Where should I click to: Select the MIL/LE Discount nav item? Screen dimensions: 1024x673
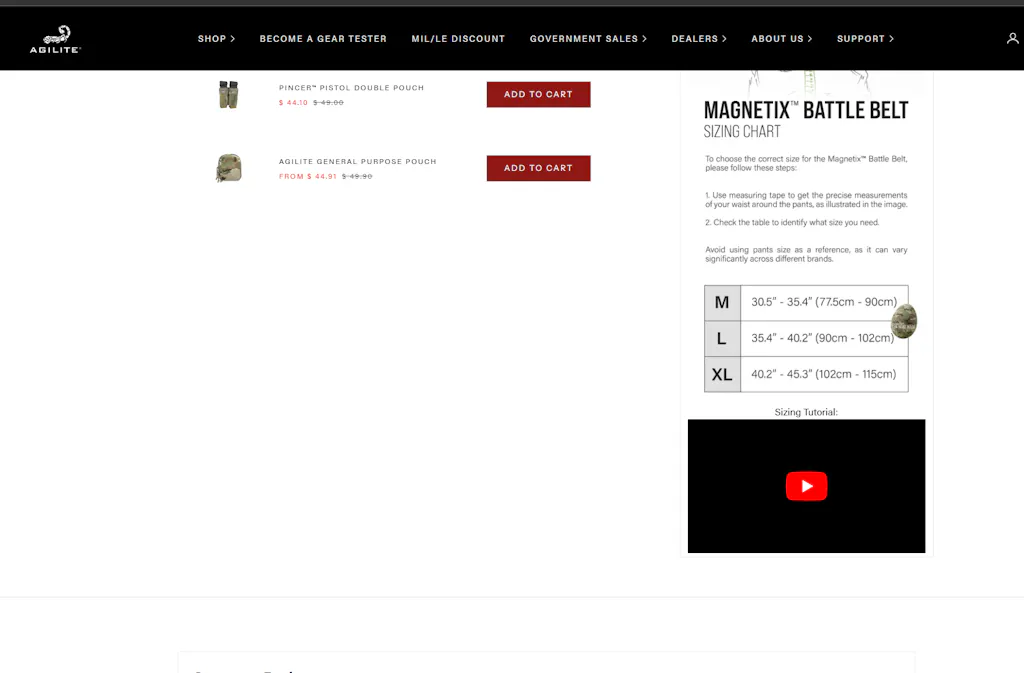click(x=458, y=39)
